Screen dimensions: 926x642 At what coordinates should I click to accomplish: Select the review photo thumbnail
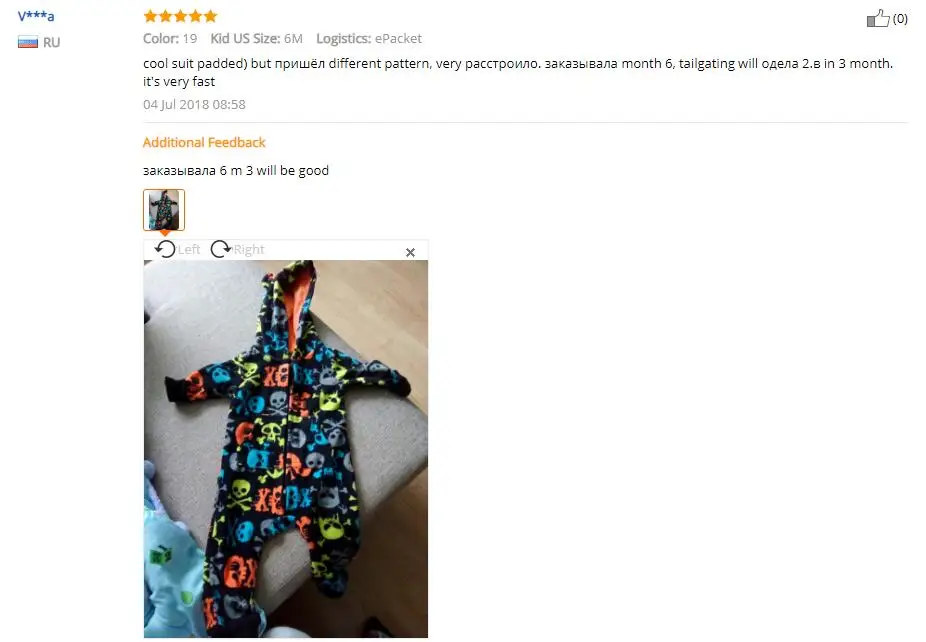164,210
